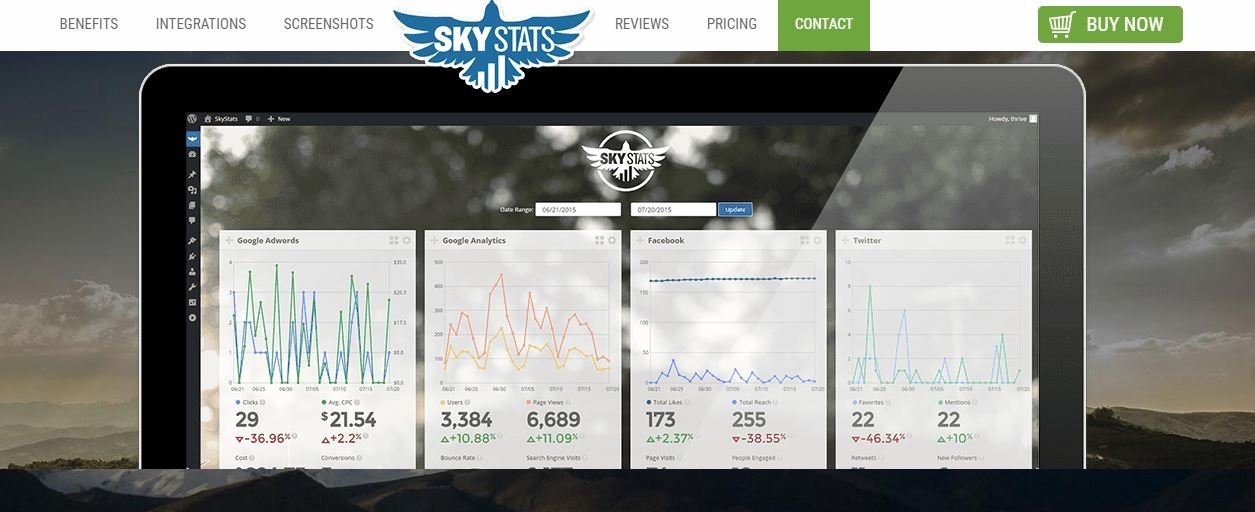
Task: Open the Users icon in sidebar
Action: coord(192,272)
